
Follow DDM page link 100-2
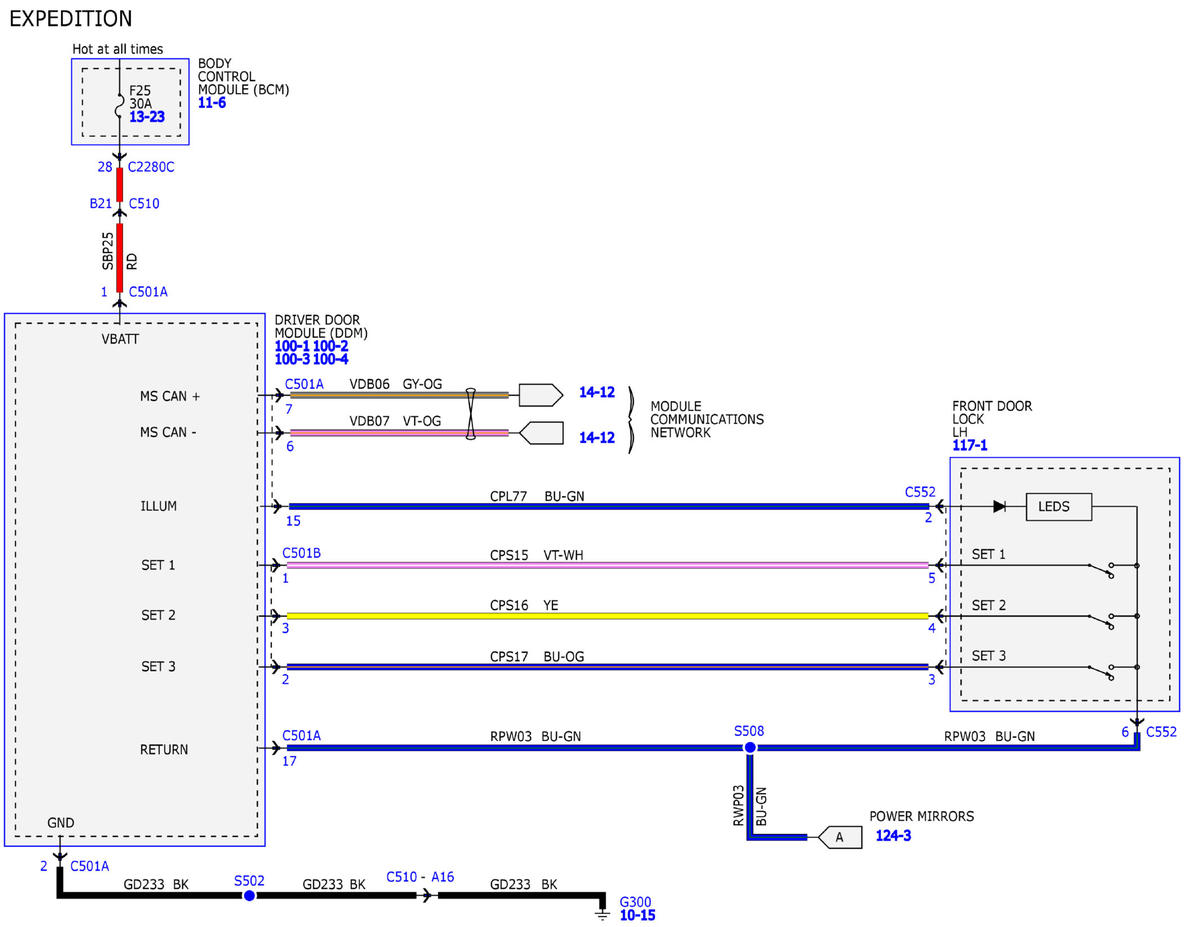pyautogui.click(x=331, y=346)
